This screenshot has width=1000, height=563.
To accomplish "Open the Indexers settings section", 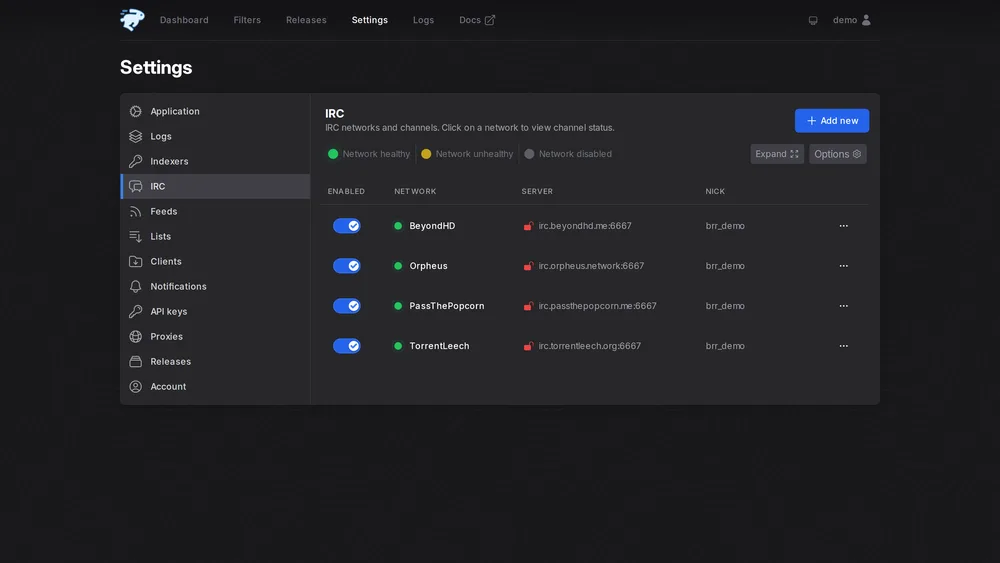I will (x=215, y=161).
